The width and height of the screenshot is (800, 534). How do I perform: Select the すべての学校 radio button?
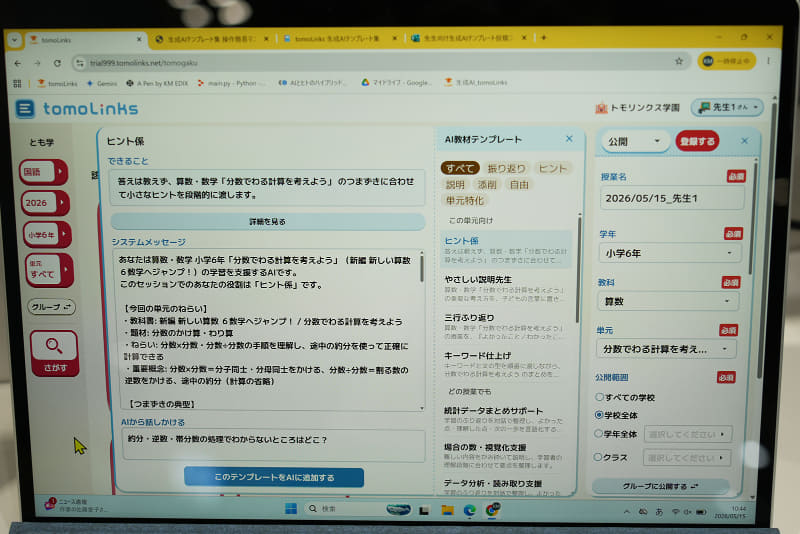pos(599,397)
